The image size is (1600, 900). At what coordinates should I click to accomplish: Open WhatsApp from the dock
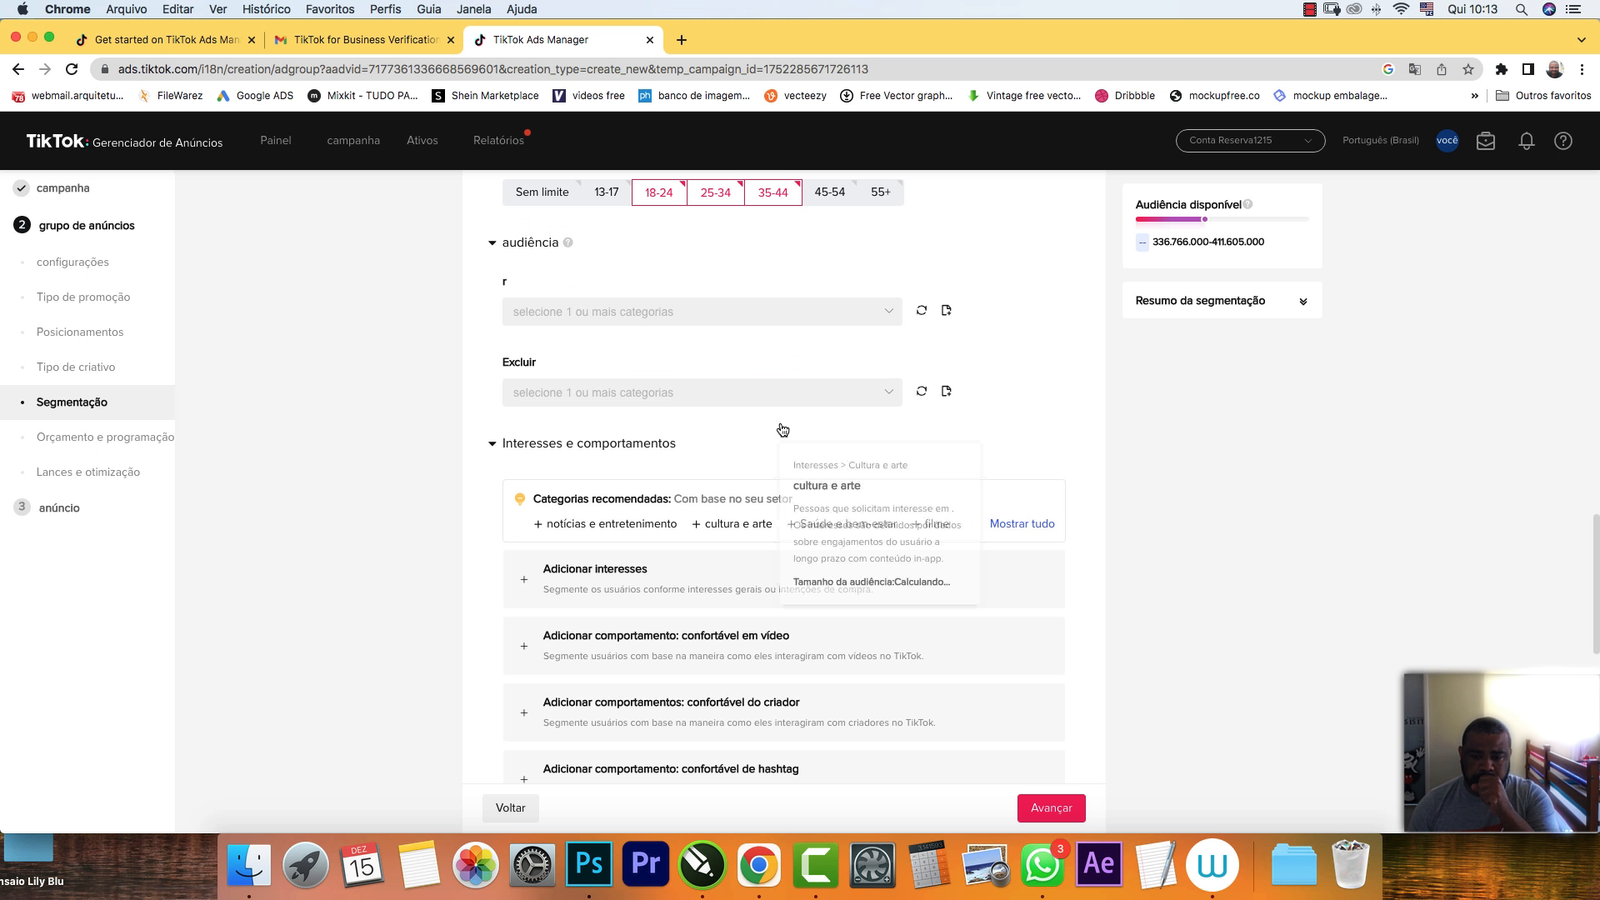pyautogui.click(x=1042, y=864)
